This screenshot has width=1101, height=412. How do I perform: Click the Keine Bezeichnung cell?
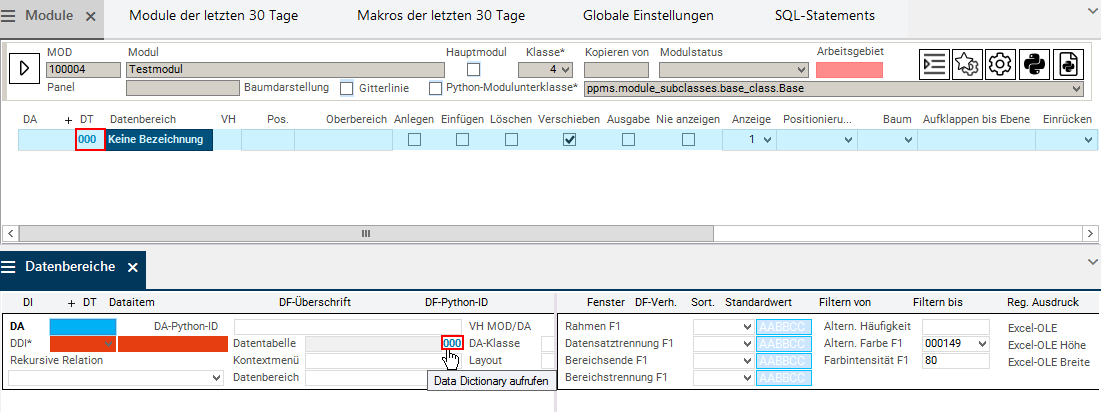(160, 140)
